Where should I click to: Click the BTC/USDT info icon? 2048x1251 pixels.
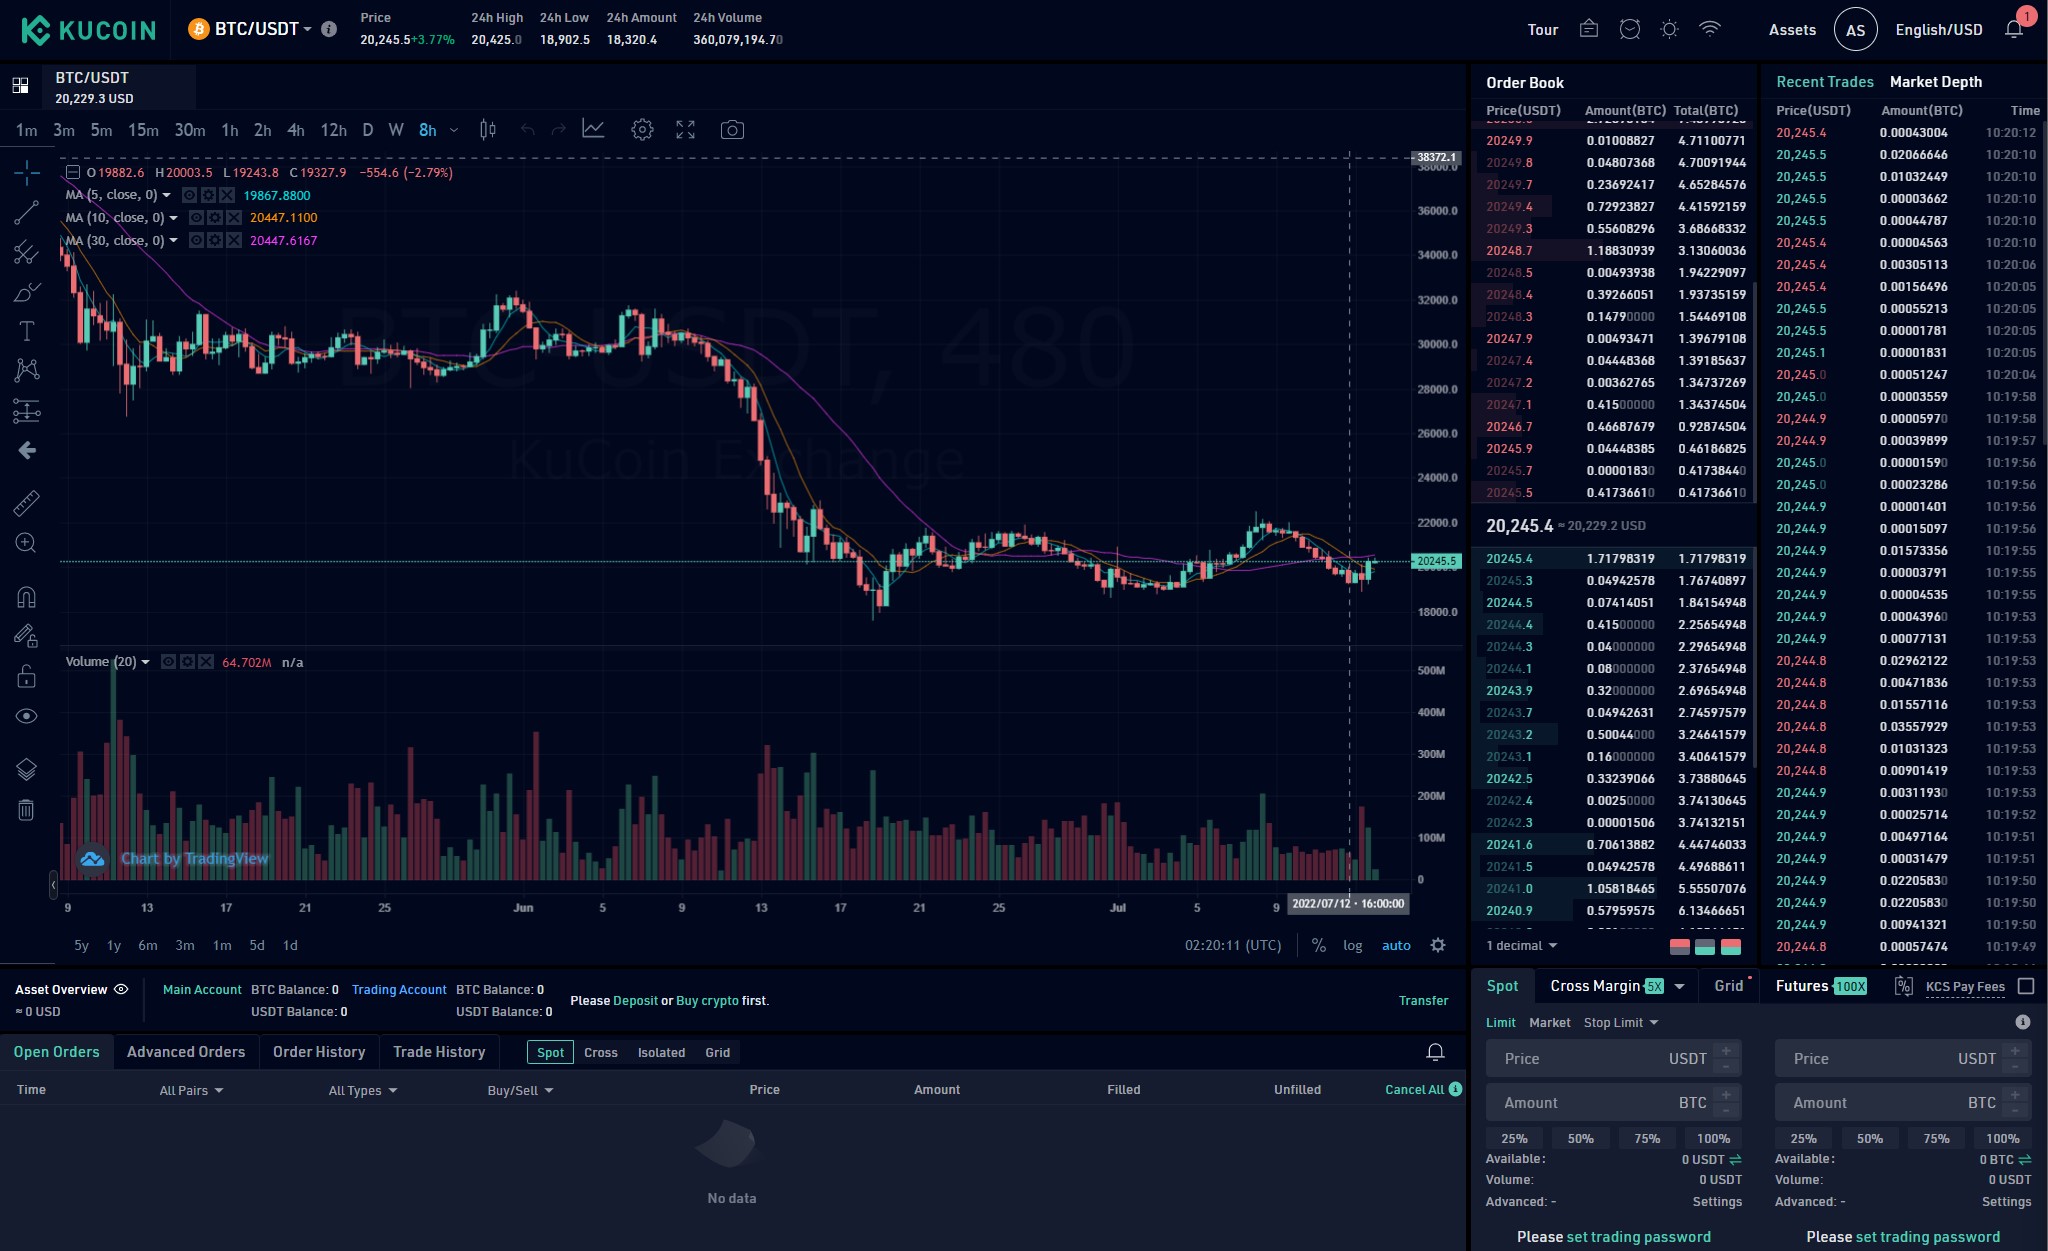[328, 29]
